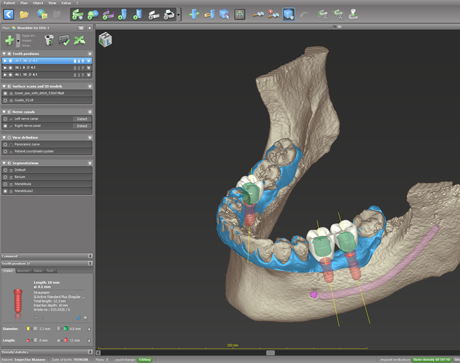Click the trash bin delete icon
The image size is (460, 363).
(49, 40)
